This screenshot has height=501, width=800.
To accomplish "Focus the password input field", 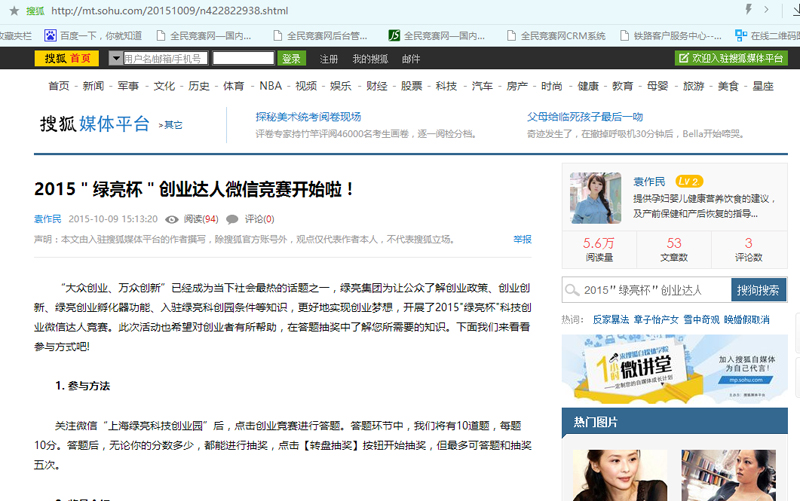I will point(243,58).
